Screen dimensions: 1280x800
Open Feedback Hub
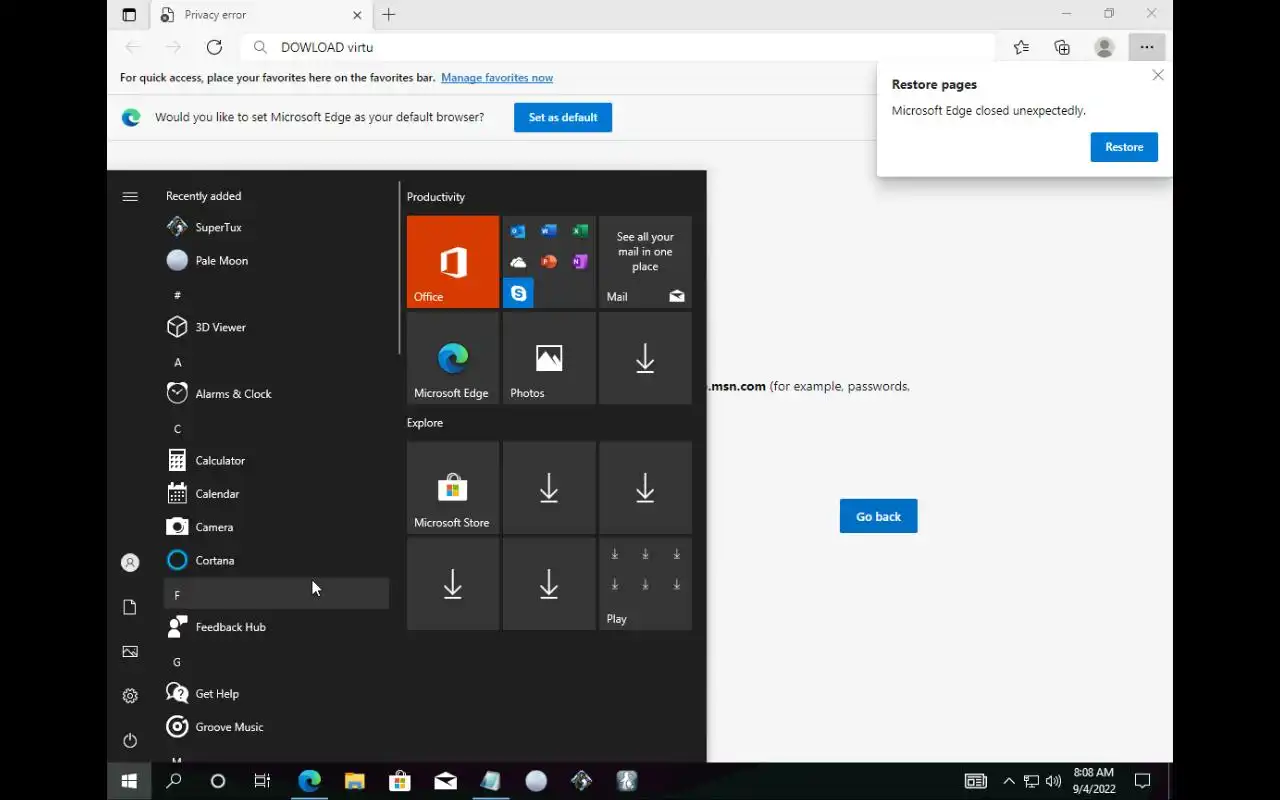point(276,627)
